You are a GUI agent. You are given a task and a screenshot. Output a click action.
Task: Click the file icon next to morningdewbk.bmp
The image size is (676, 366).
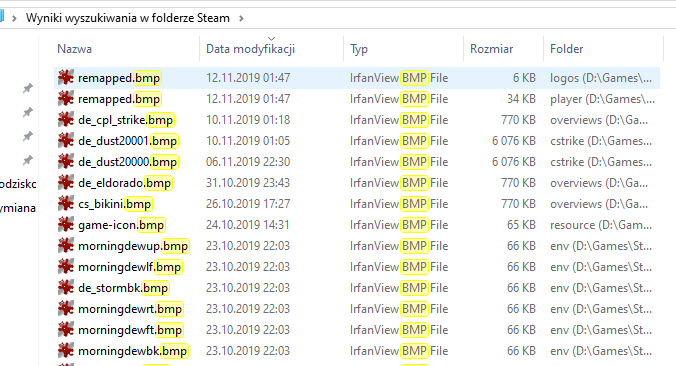66,351
